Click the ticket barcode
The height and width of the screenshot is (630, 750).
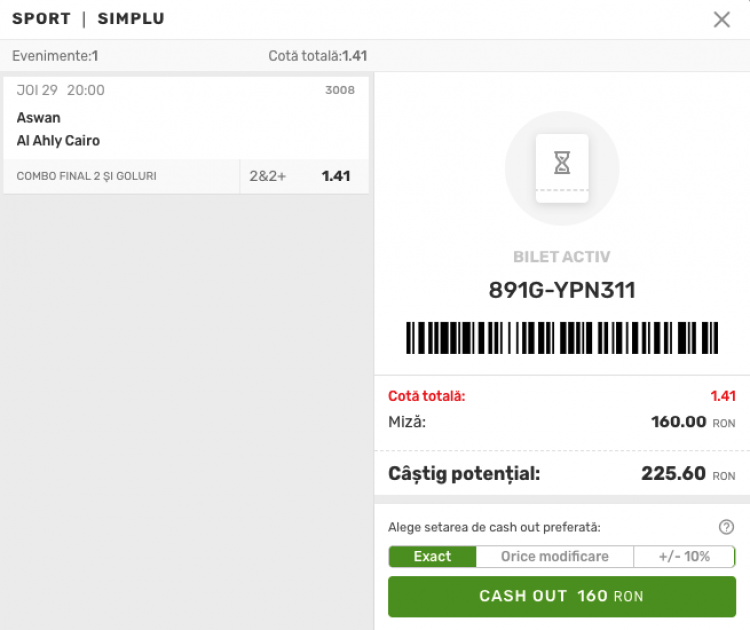[562, 338]
